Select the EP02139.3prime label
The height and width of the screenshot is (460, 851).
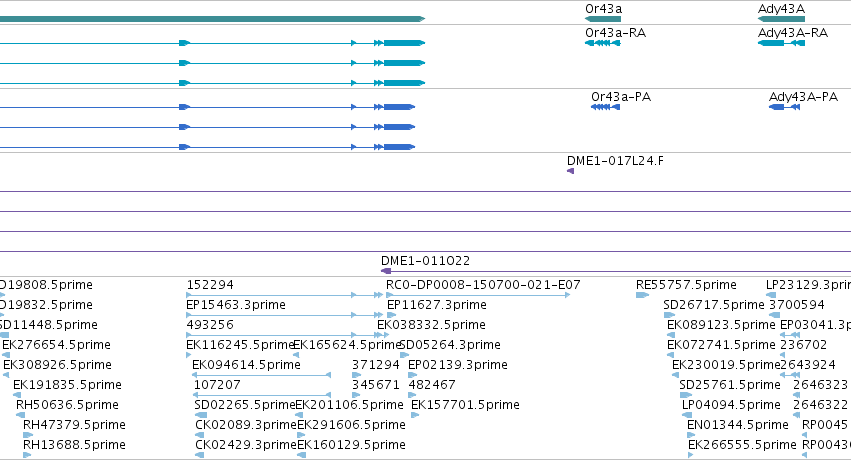pyautogui.click(x=458, y=365)
